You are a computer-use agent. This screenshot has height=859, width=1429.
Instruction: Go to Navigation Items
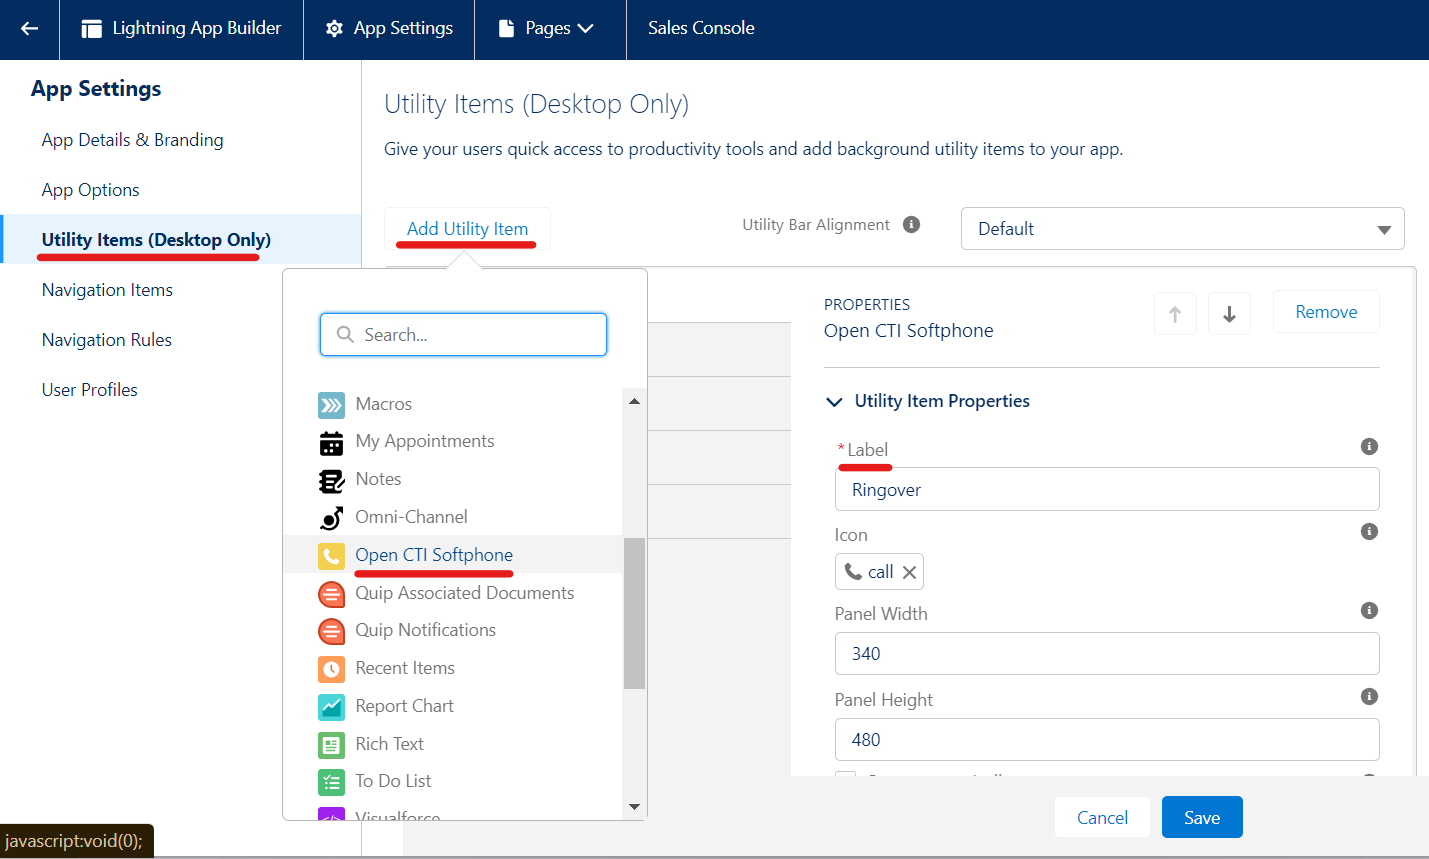pyautogui.click(x=108, y=290)
